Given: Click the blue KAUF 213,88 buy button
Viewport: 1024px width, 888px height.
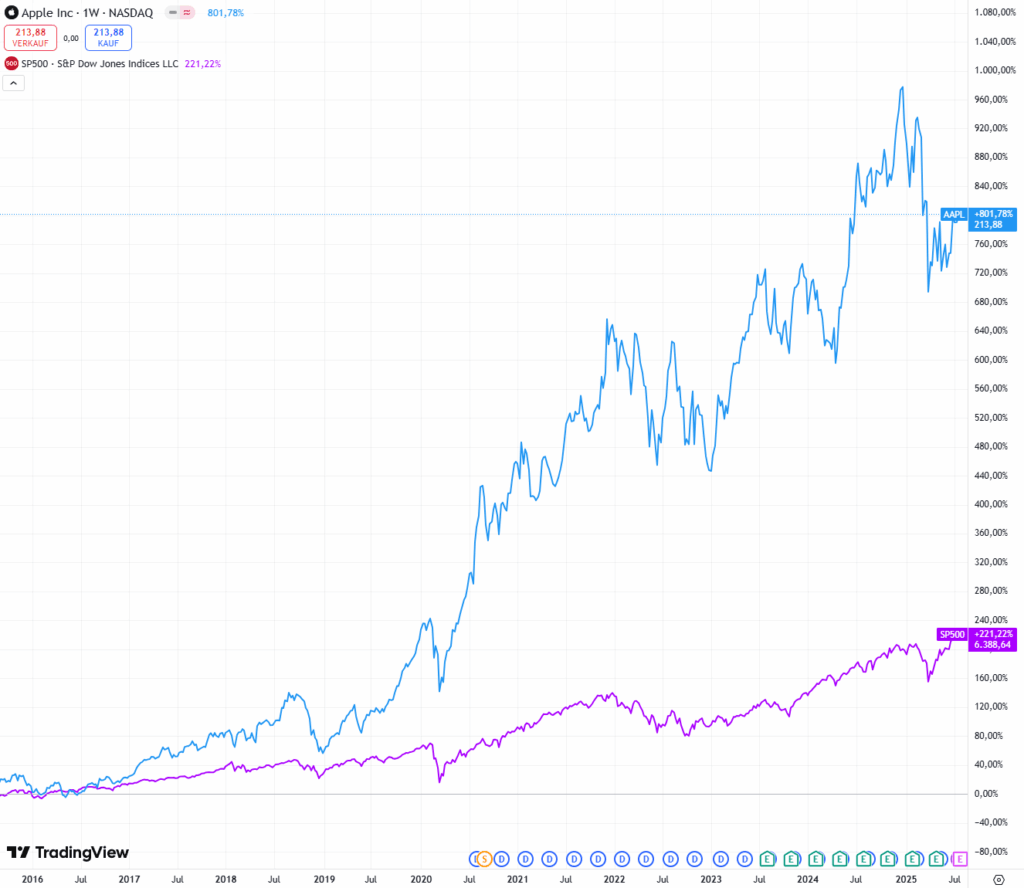Looking at the screenshot, I should pyautogui.click(x=108, y=37).
